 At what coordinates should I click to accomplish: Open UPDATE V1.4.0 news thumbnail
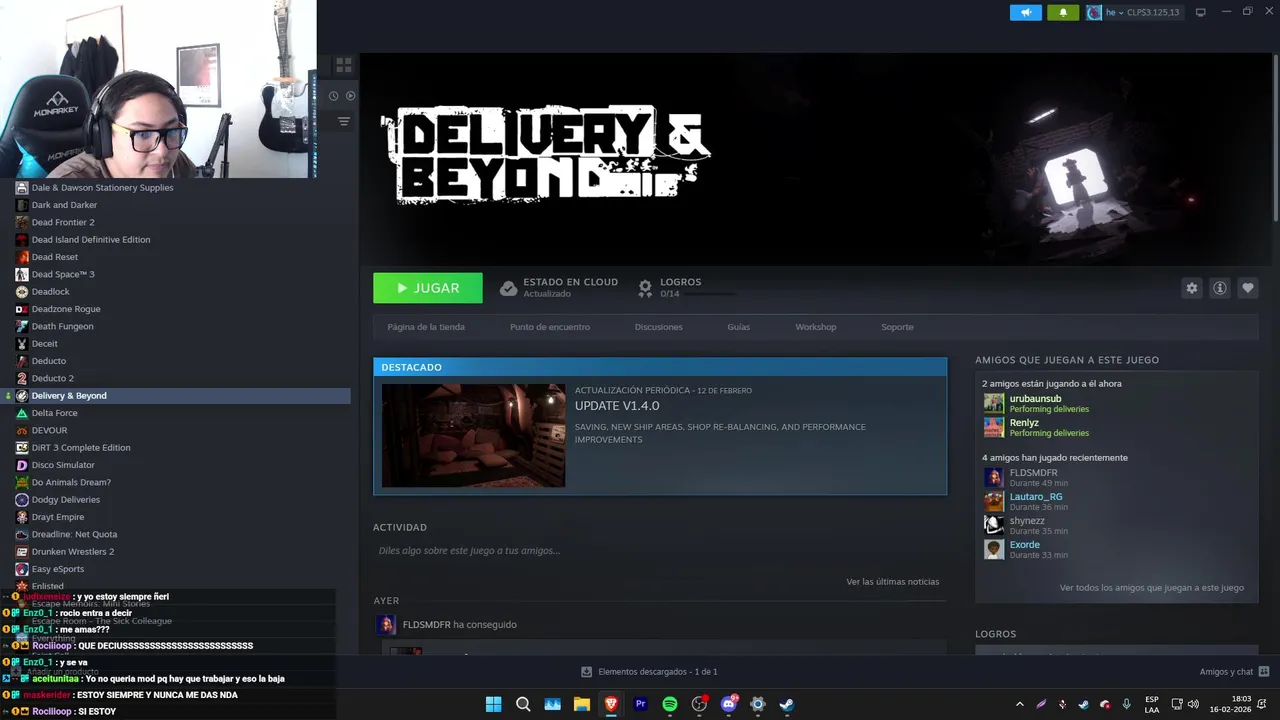[473, 435]
